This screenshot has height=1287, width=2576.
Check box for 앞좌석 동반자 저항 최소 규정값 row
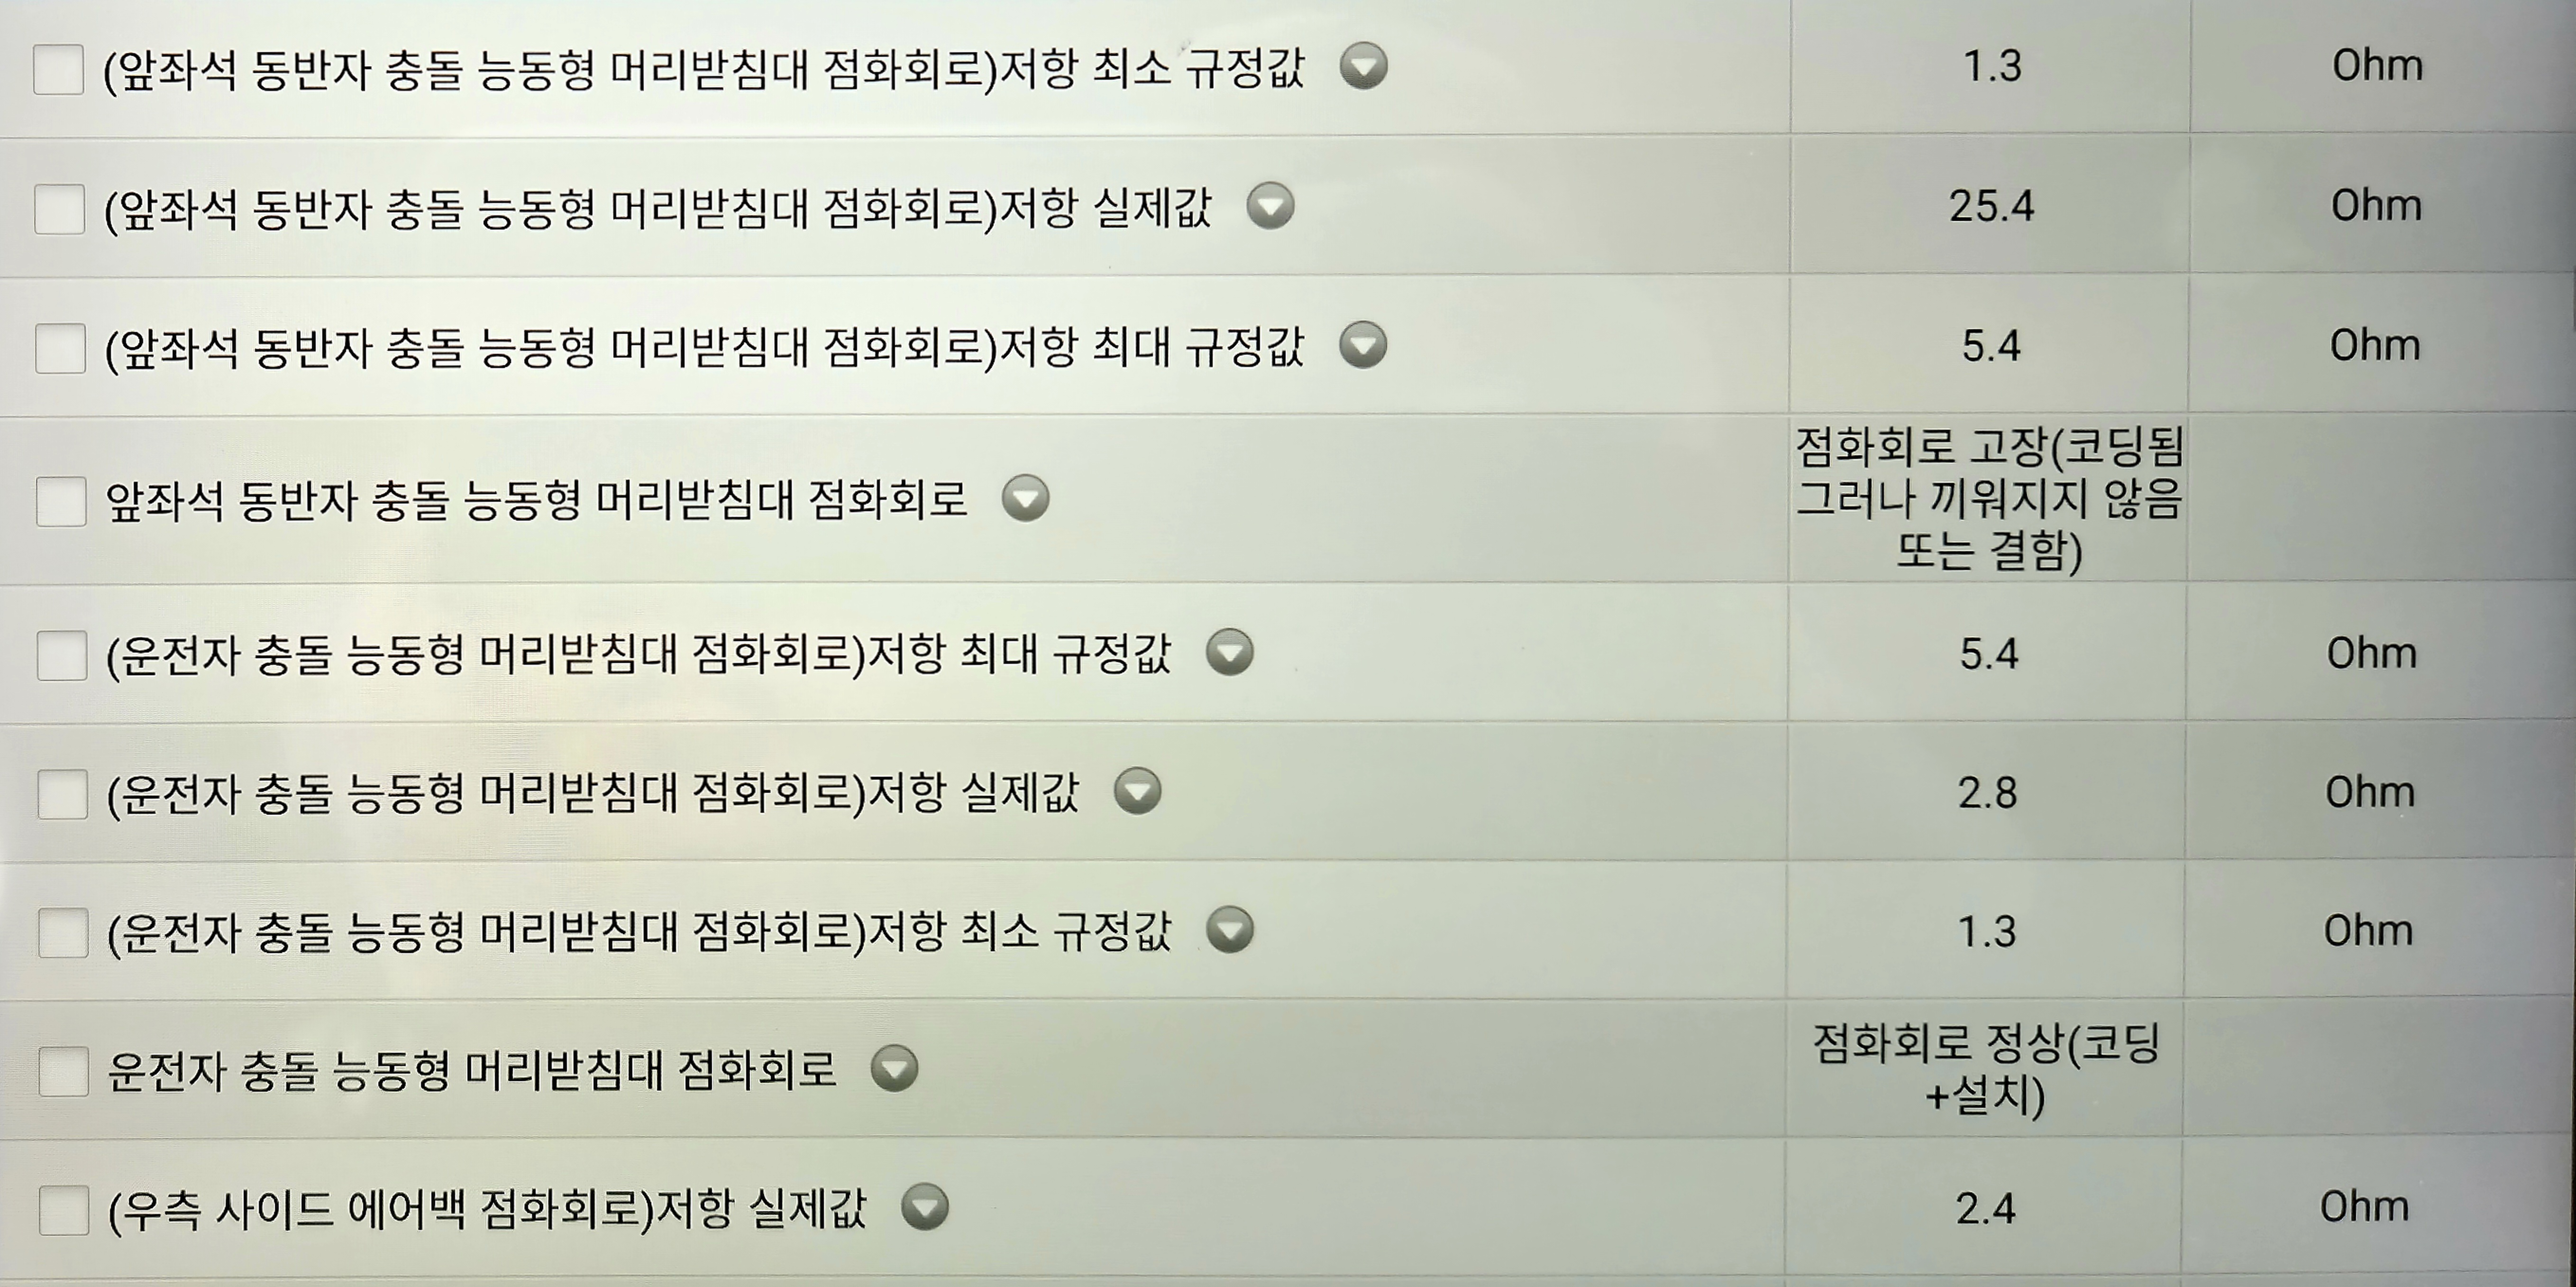pos(58,69)
